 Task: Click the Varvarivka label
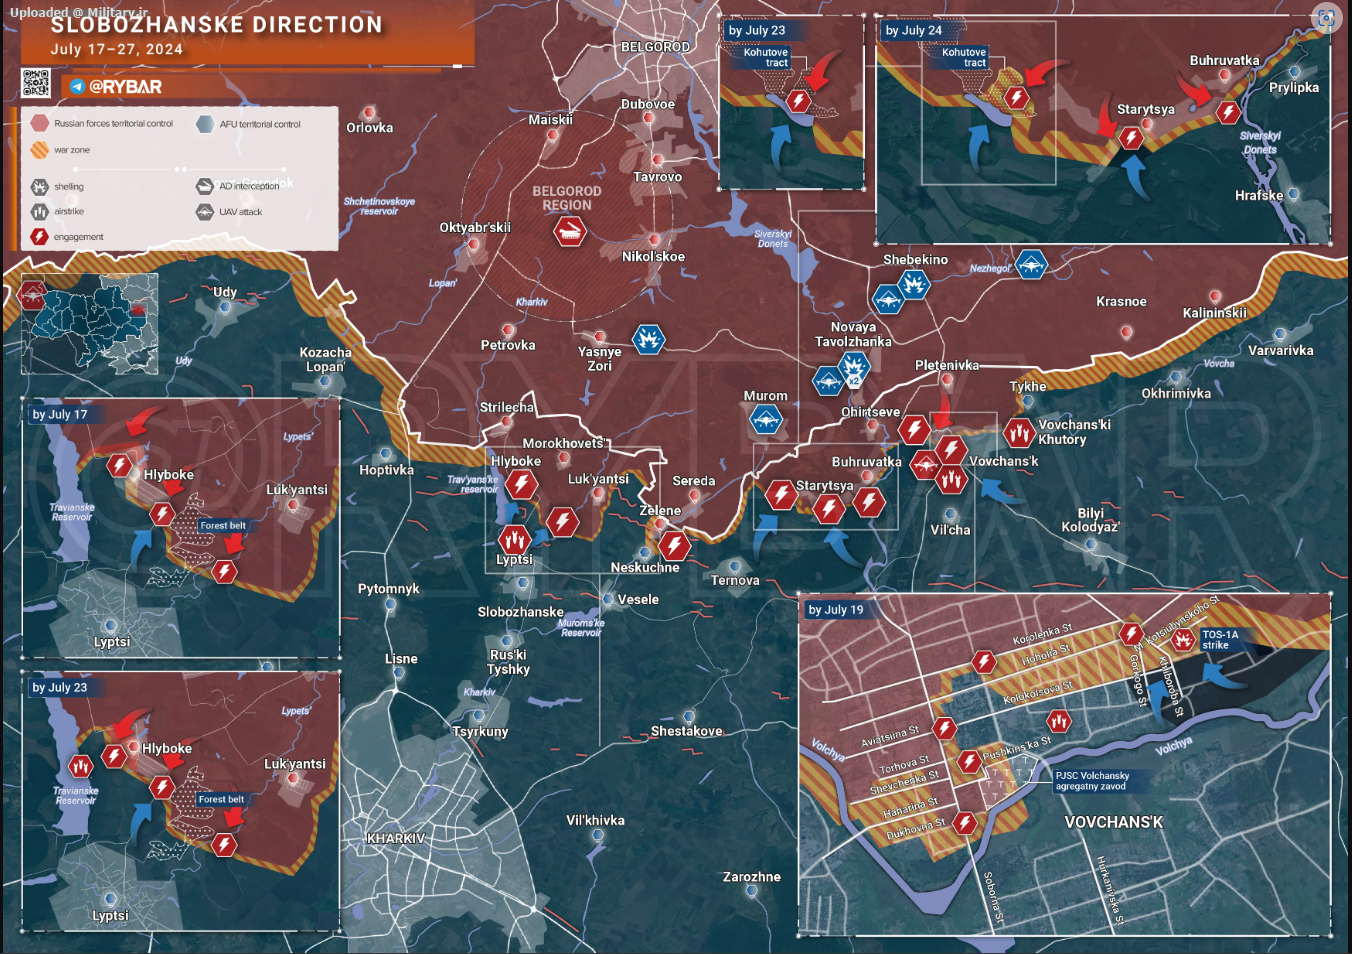tap(1281, 350)
